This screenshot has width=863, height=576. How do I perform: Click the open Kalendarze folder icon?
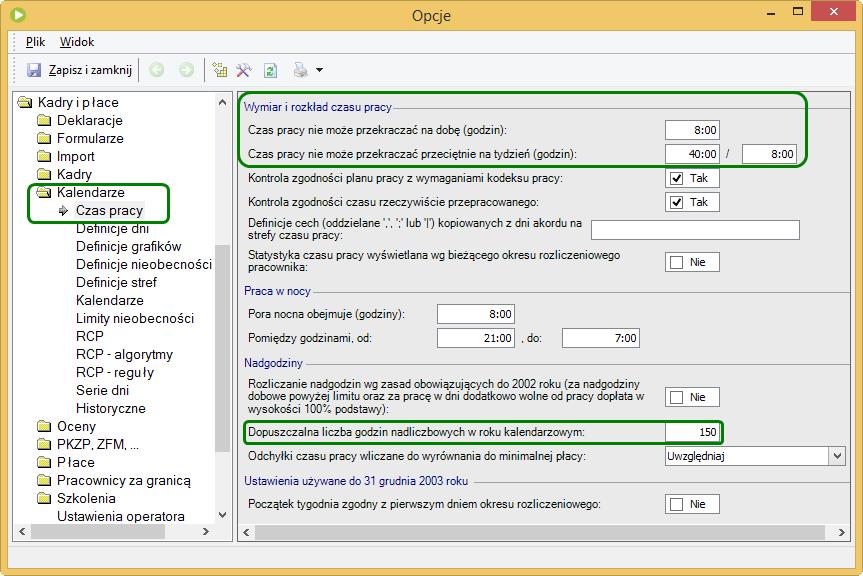pos(44,193)
